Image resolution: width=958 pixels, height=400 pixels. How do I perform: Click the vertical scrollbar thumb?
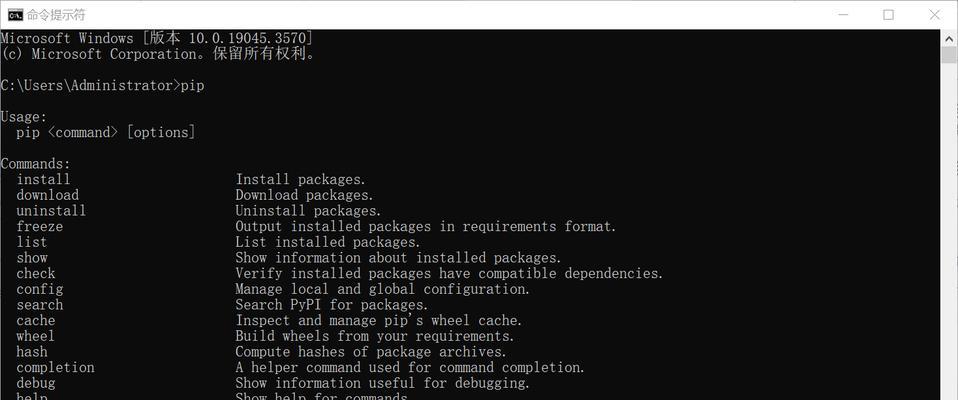point(949,55)
